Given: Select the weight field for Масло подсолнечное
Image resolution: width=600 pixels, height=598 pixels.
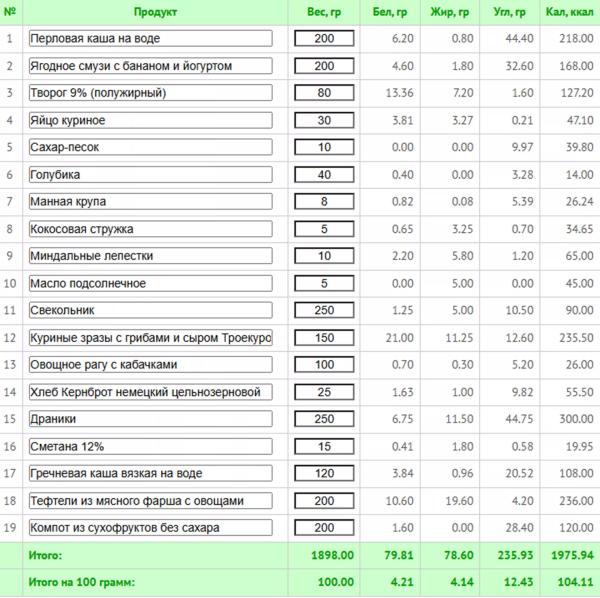Looking at the screenshot, I should [x=324, y=283].
